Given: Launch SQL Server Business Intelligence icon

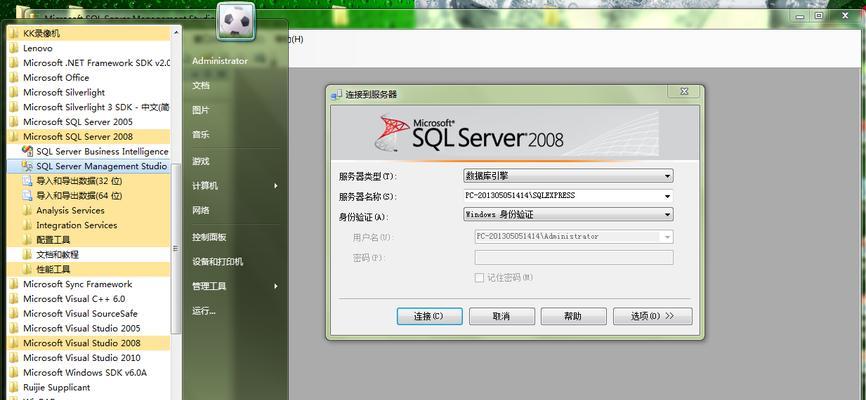Looking at the screenshot, I should coord(27,151).
